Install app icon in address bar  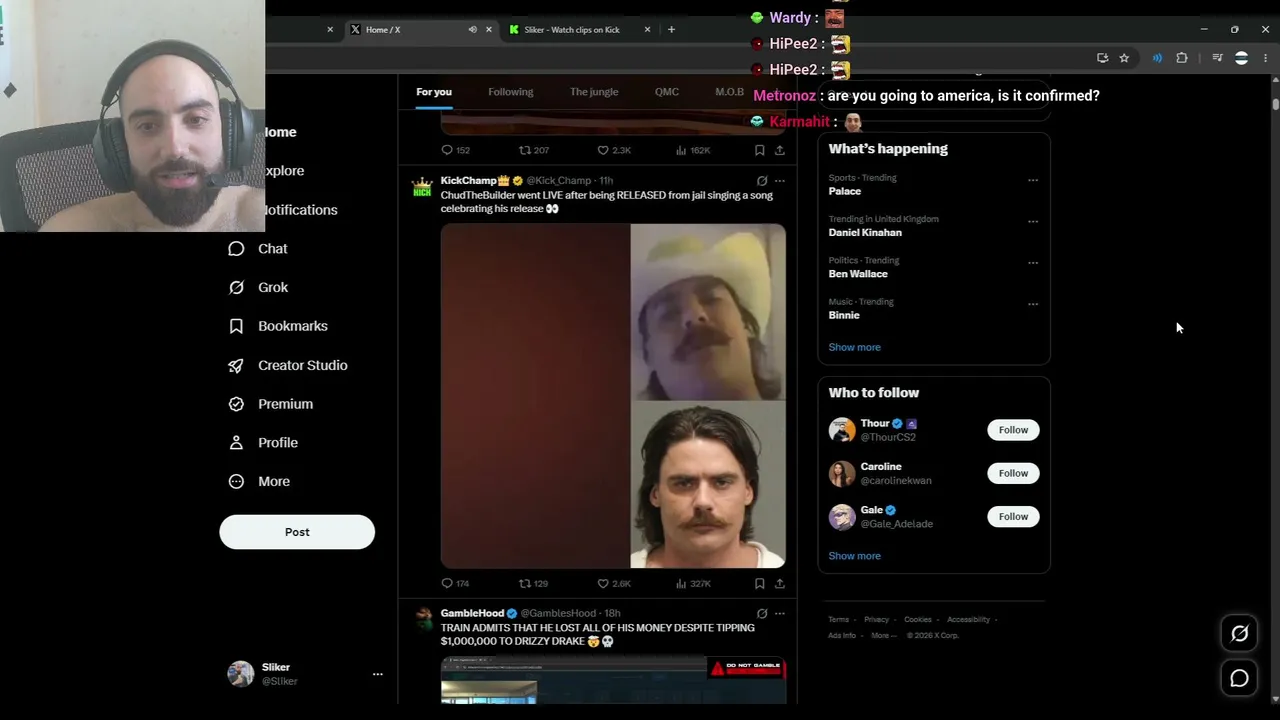coord(1102,58)
